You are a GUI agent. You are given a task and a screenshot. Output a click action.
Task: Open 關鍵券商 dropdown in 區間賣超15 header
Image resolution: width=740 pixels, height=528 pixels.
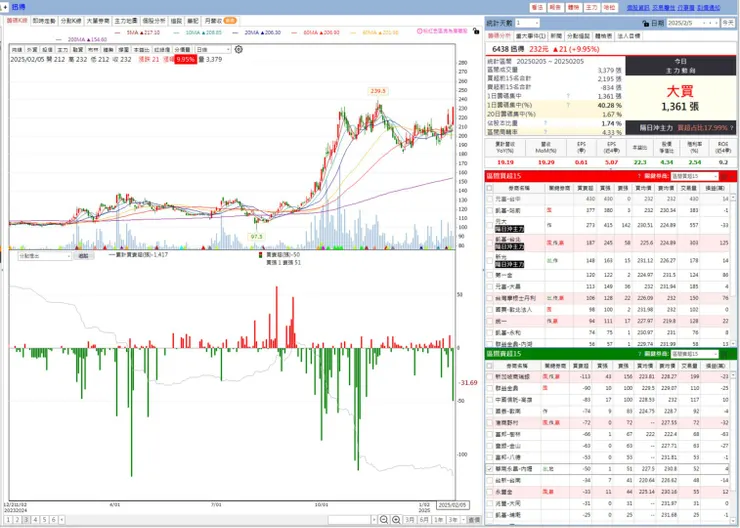tap(694, 354)
